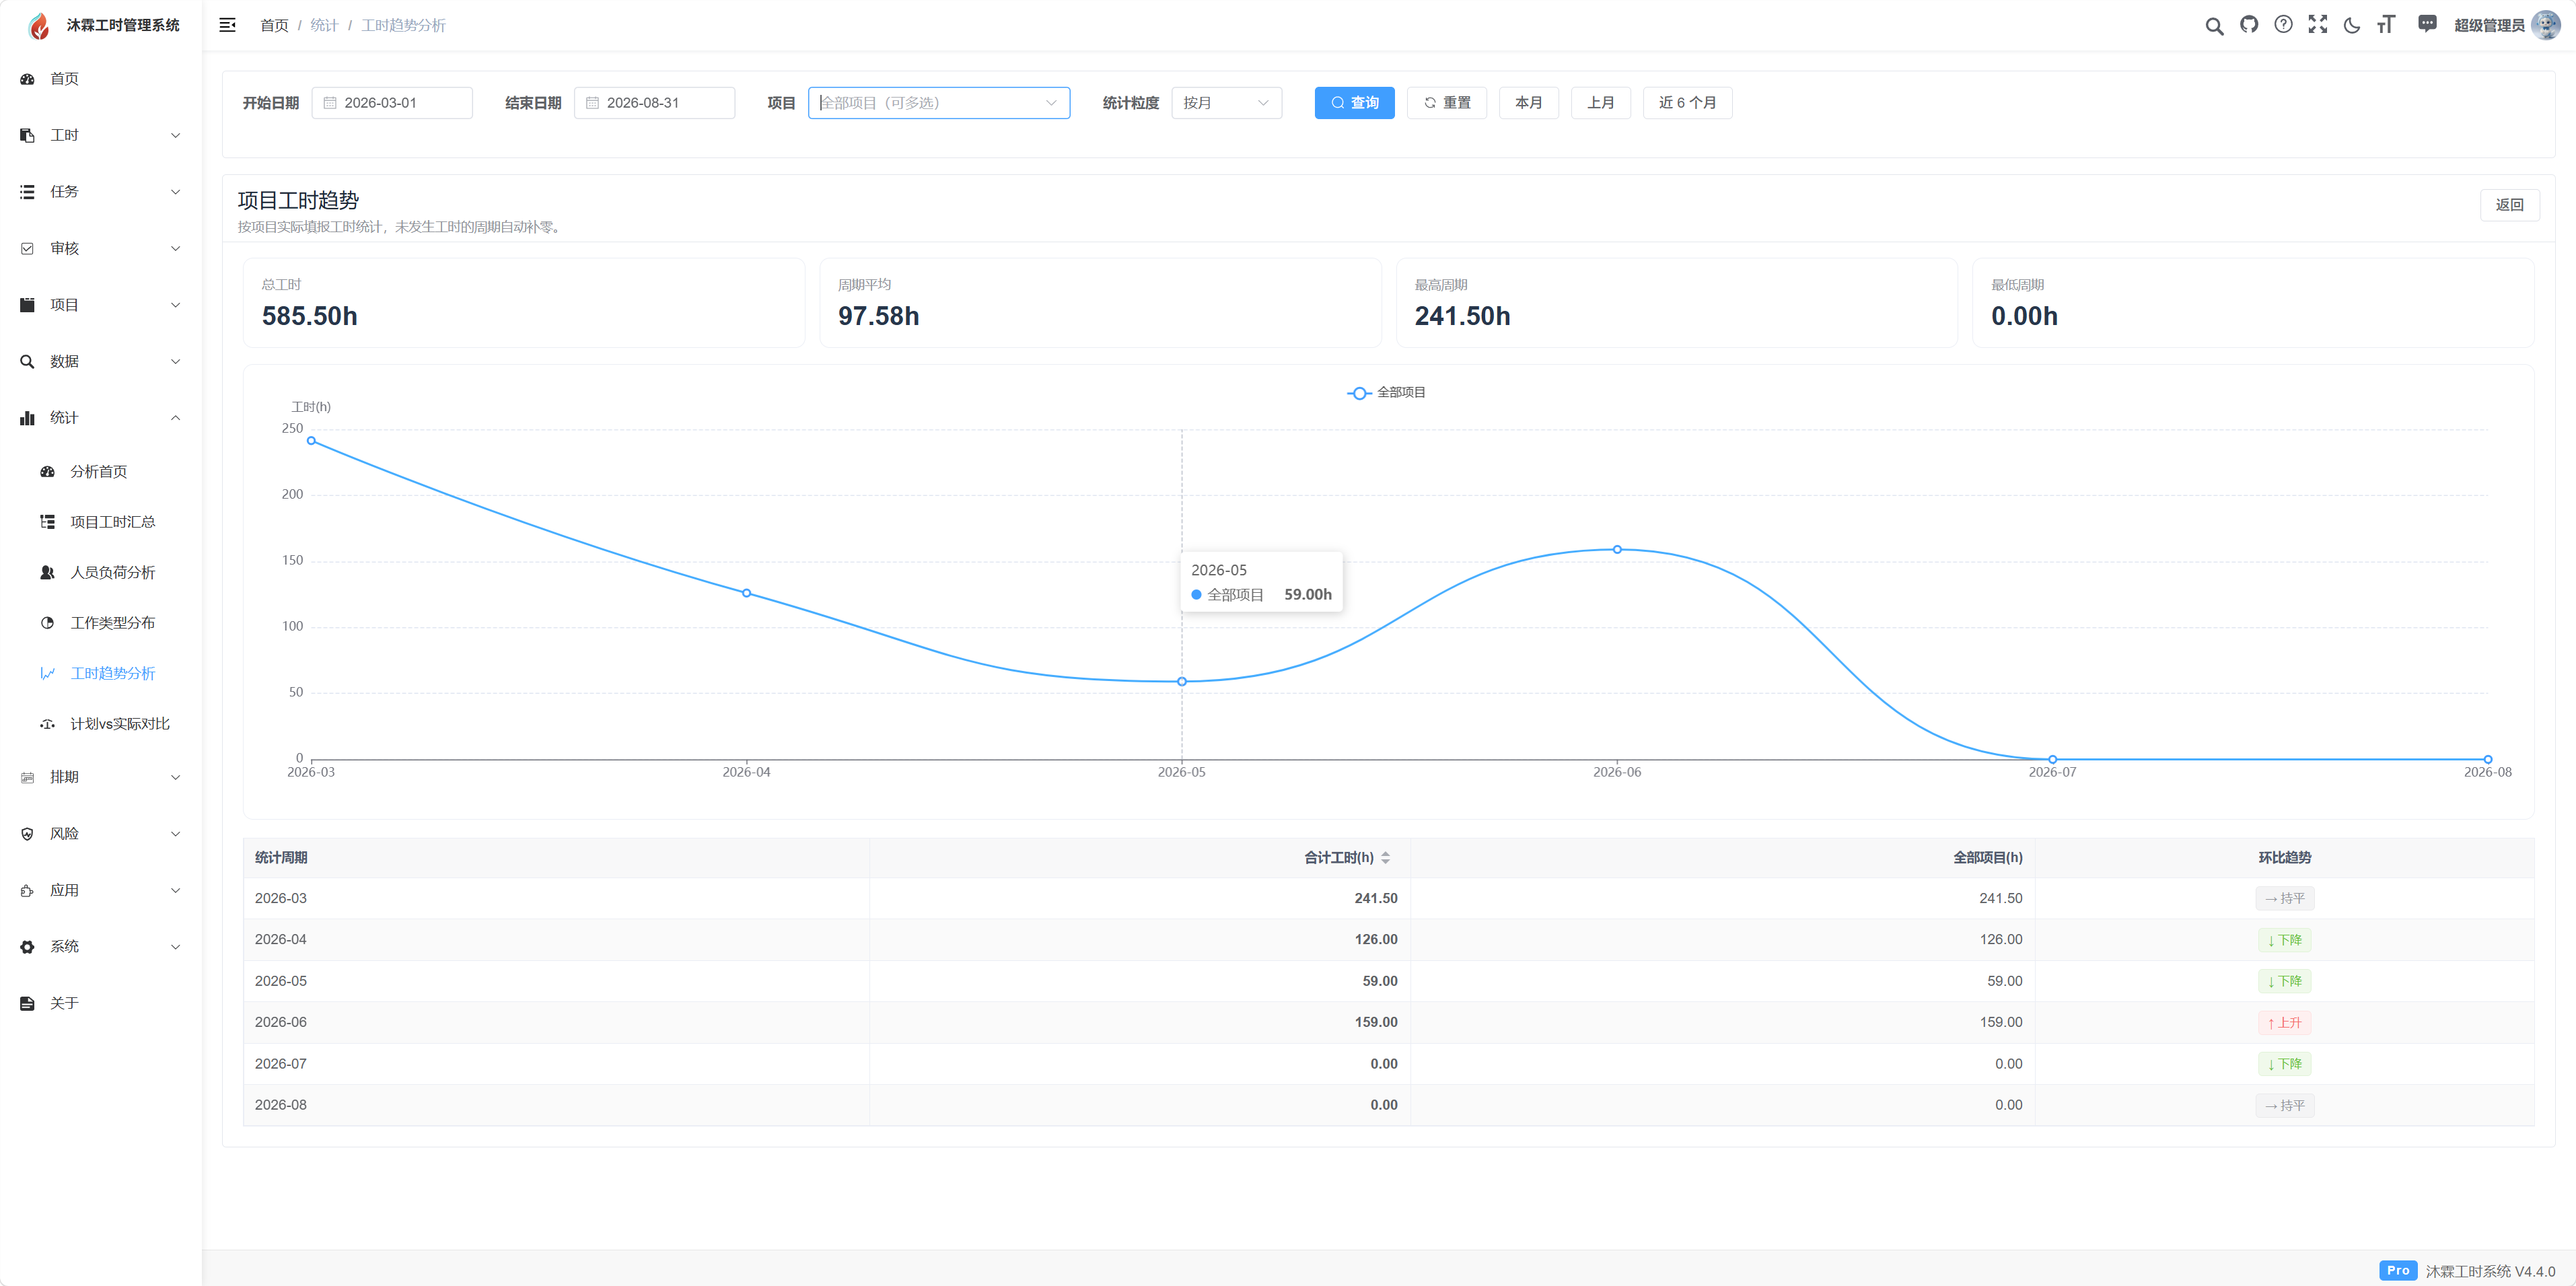Open 项目工时汇总 submenu item
Viewport: 2576px width, 1286px height.
tap(100, 522)
